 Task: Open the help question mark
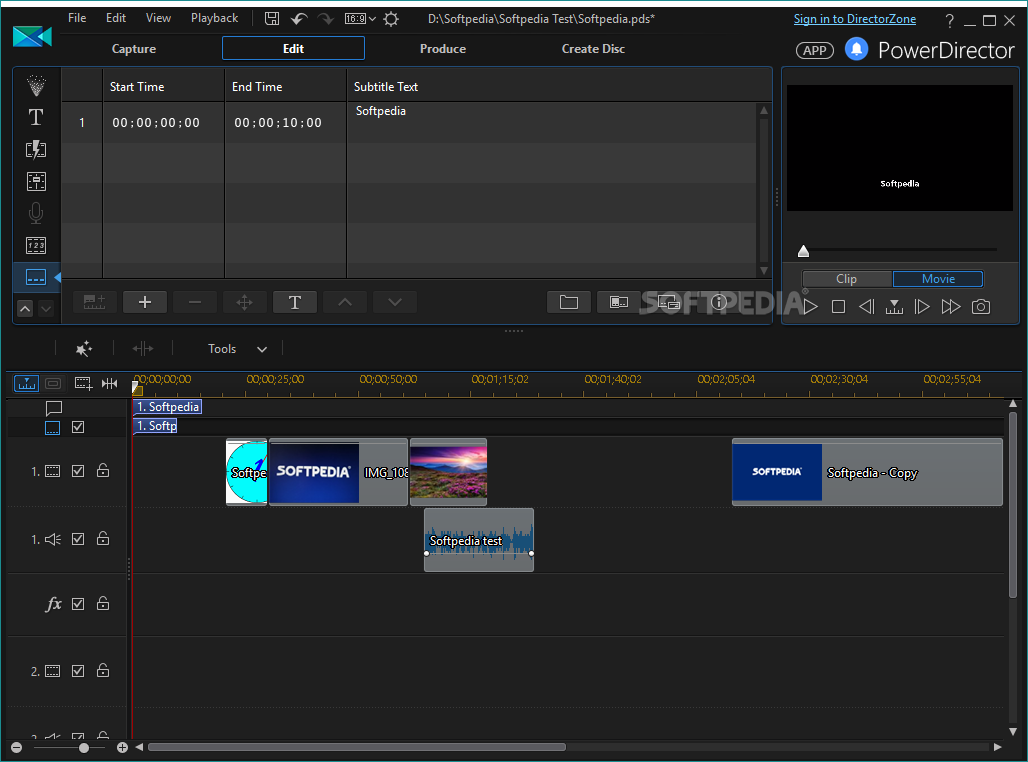coord(949,20)
